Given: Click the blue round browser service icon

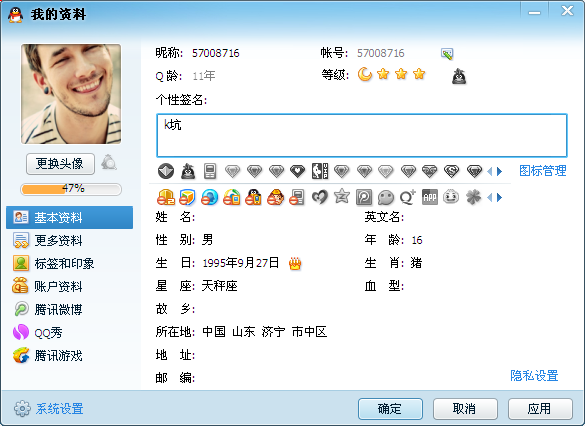Looking at the screenshot, I should [209, 197].
